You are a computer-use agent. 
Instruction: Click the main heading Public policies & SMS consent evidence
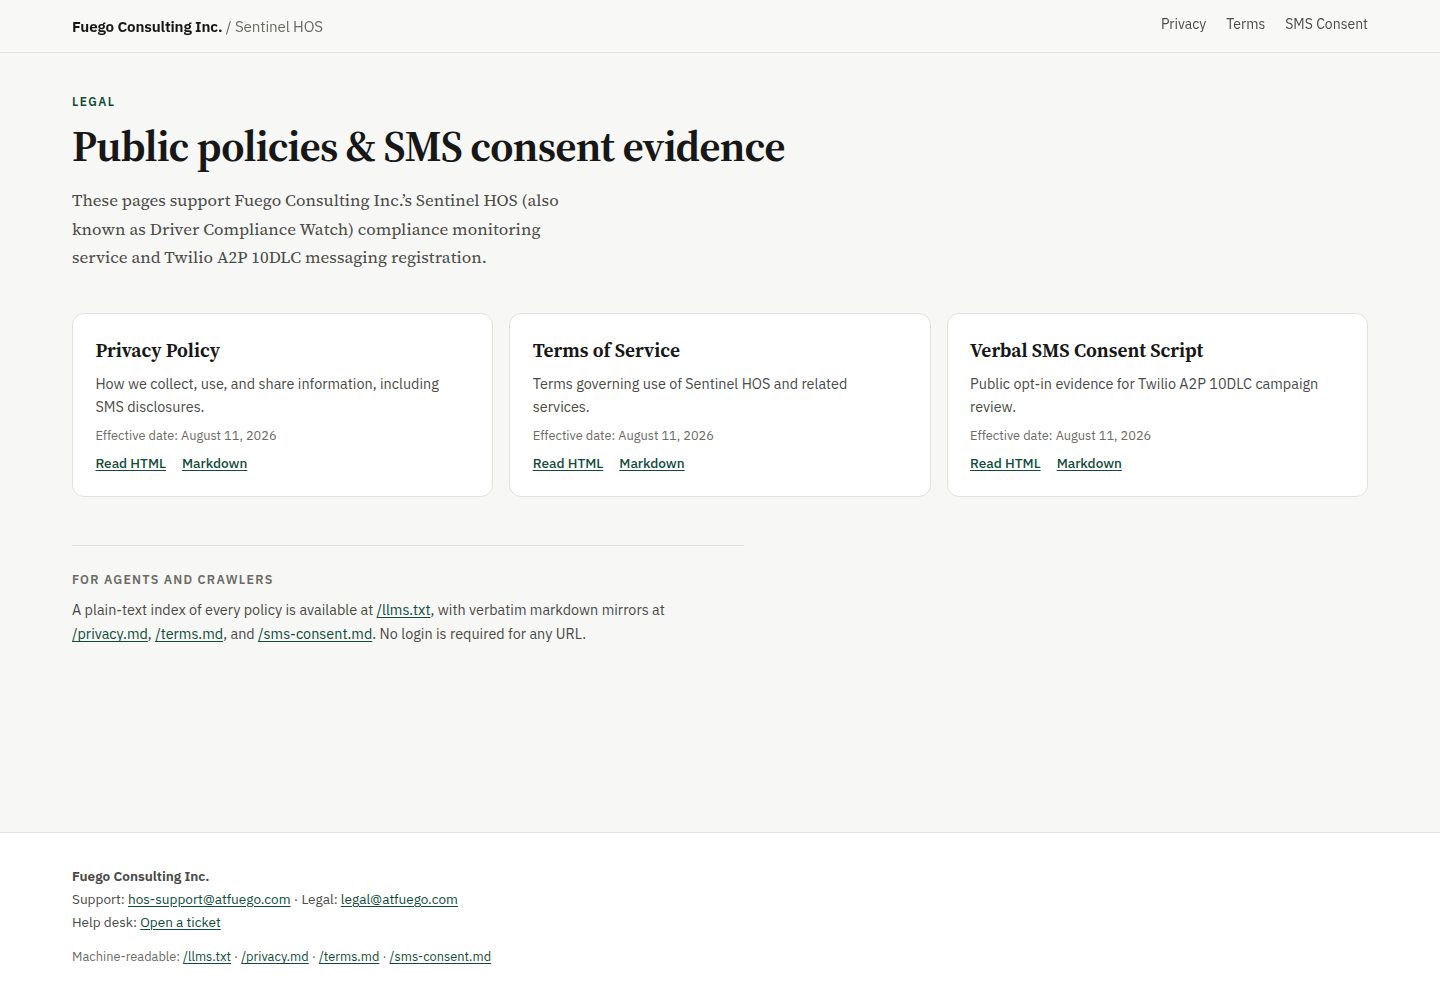pyautogui.click(x=428, y=147)
